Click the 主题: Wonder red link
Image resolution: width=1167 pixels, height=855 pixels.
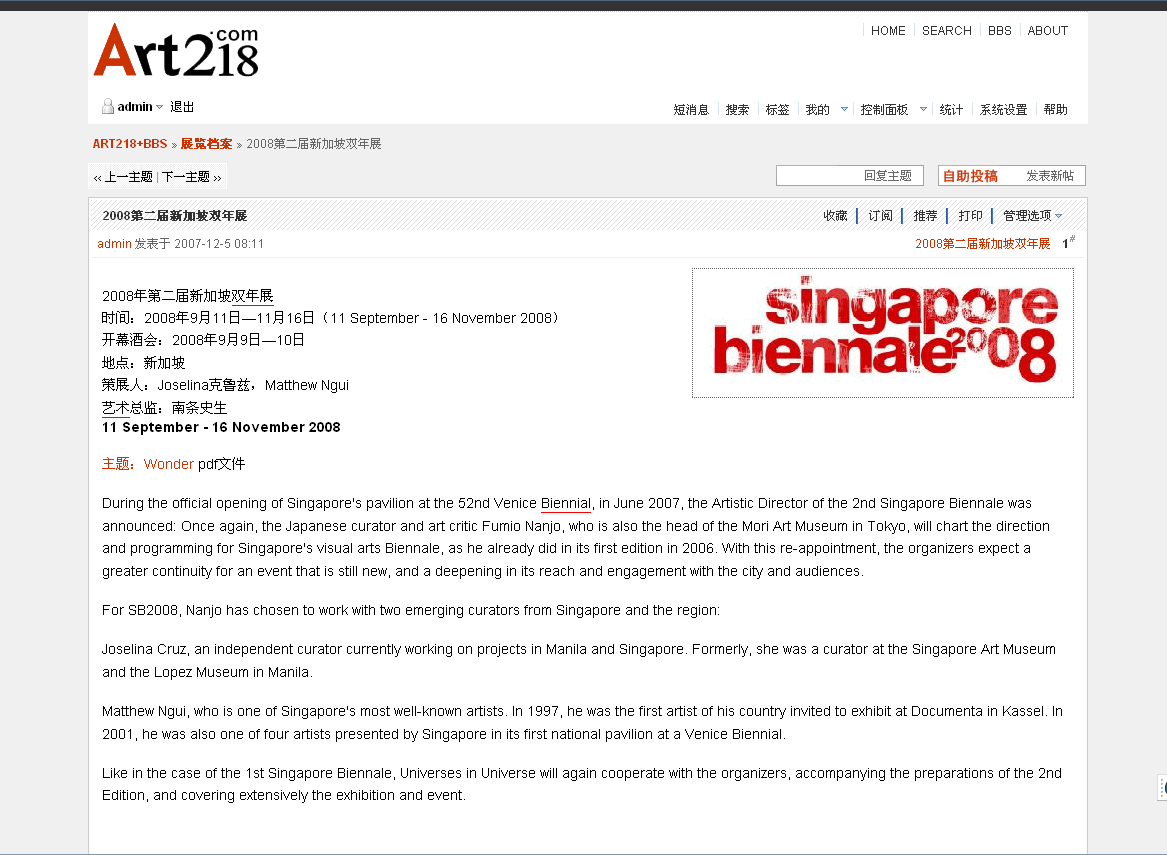(147, 464)
